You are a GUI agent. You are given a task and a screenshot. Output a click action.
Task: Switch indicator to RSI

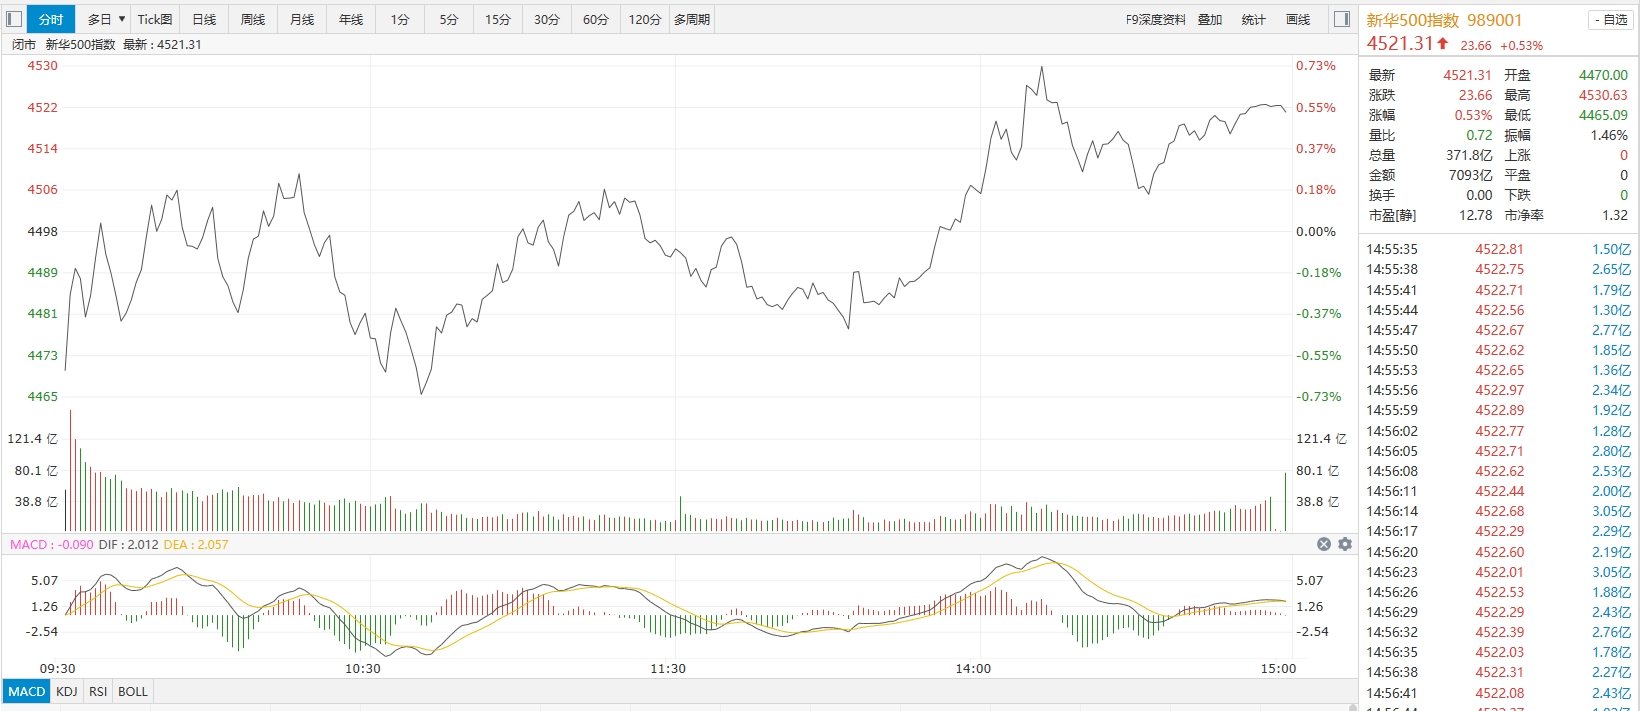[x=98, y=691]
